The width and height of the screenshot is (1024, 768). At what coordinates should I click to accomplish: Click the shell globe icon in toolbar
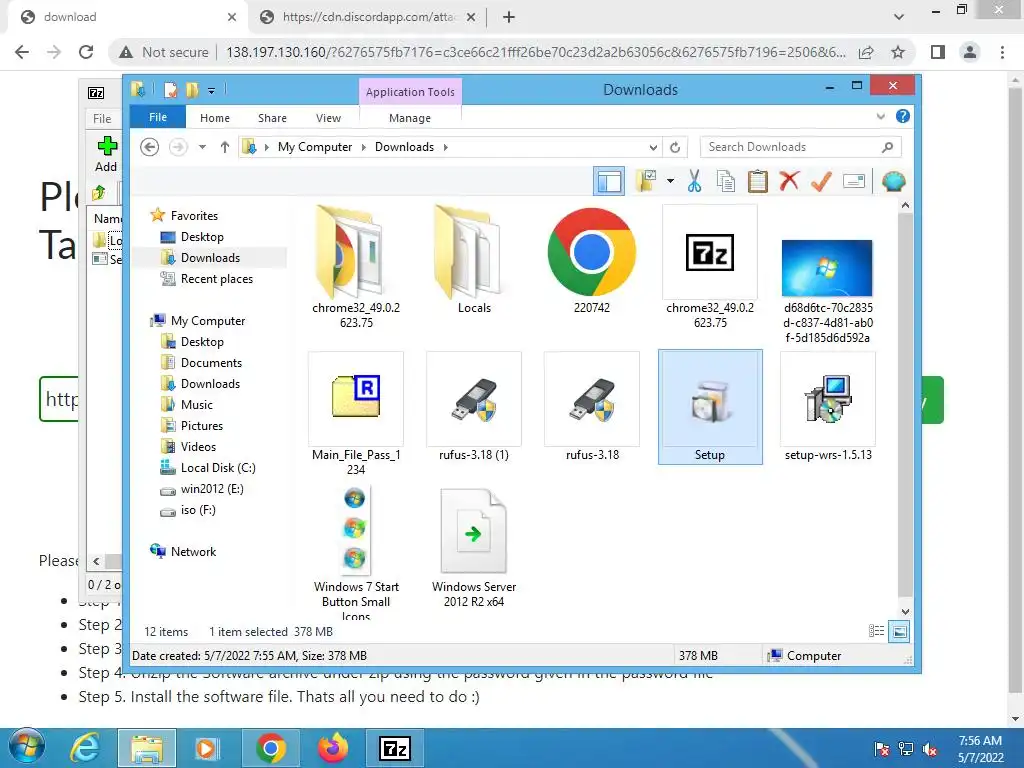click(893, 181)
